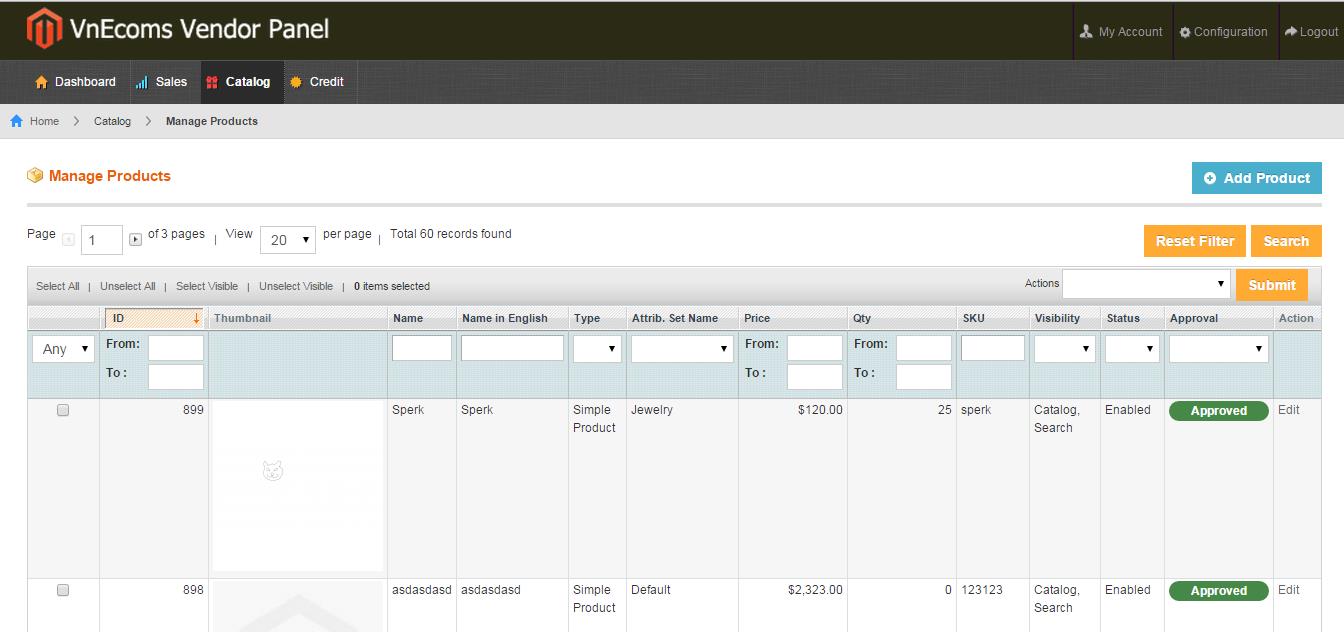The height and width of the screenshot is (632, 1344).
Task: Open the Credit menu
Action: pos(317,82)
